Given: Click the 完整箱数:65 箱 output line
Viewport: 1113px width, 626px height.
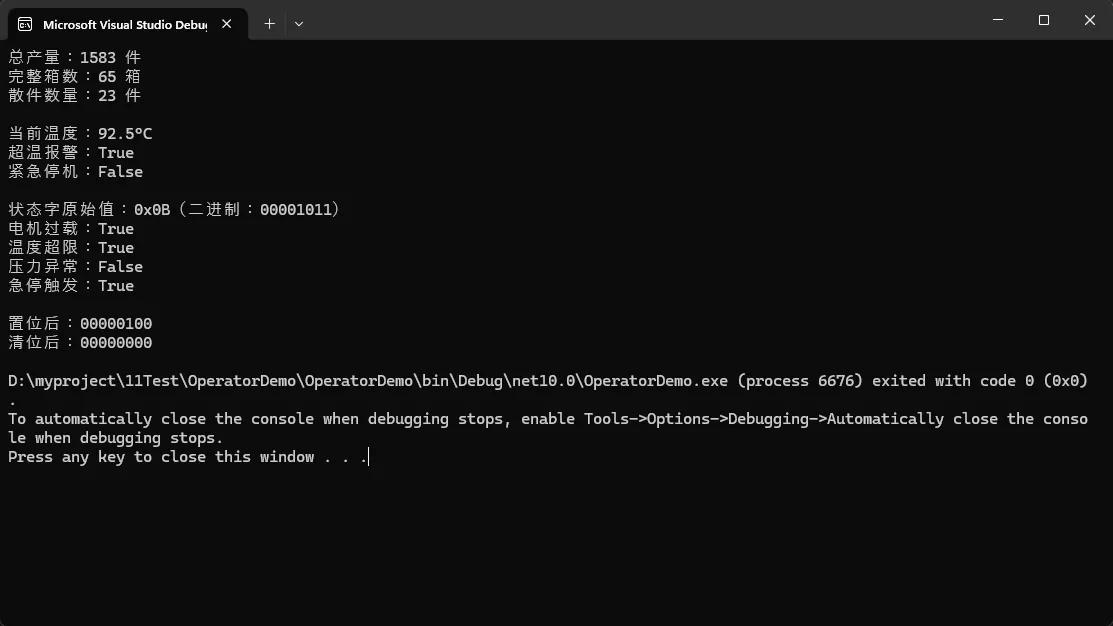Looking at the screenshot, I should click(x=75, y=77).
